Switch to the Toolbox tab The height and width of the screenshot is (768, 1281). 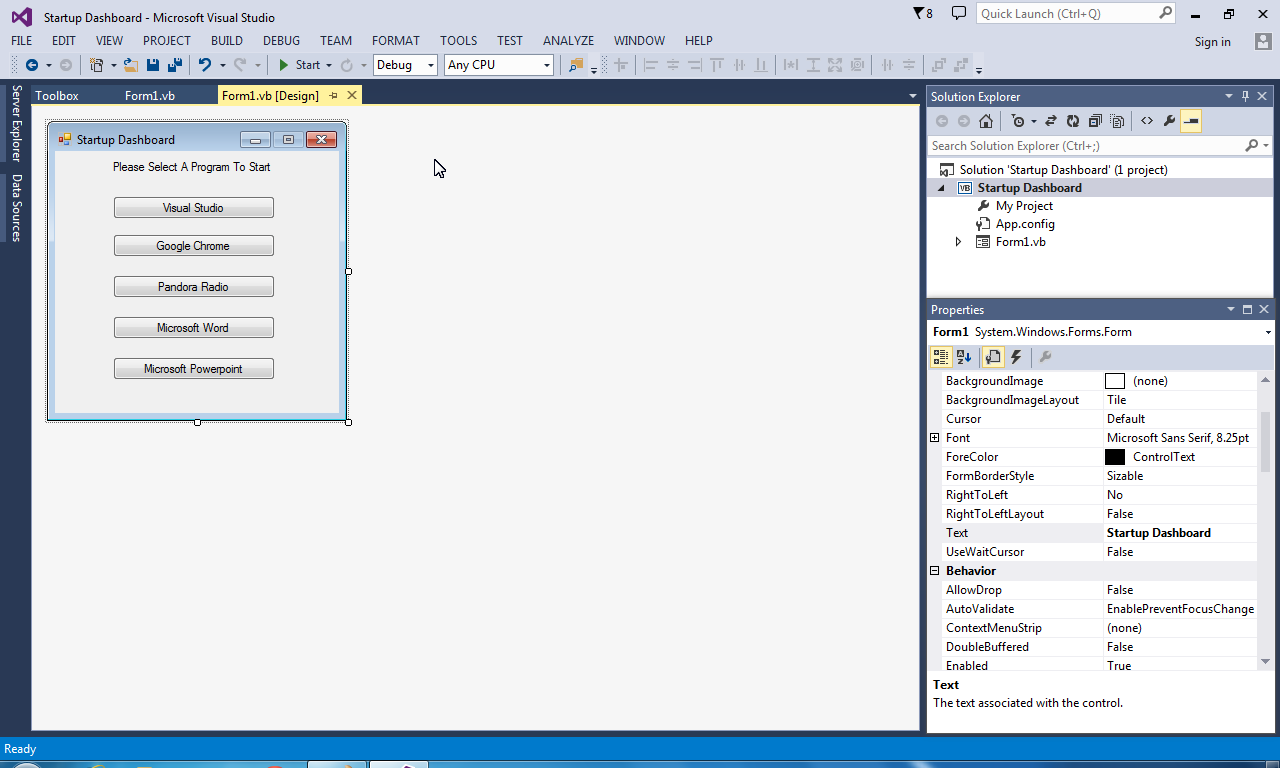click(57, 96)
